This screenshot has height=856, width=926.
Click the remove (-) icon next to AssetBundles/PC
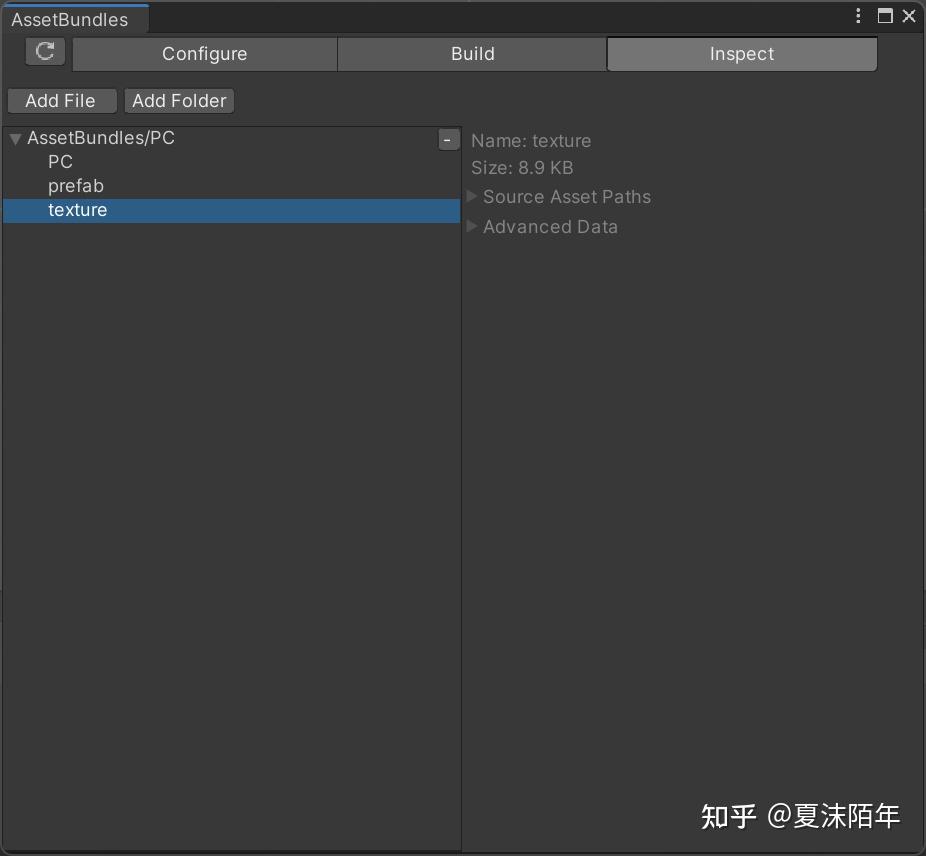tap(448, 139)
